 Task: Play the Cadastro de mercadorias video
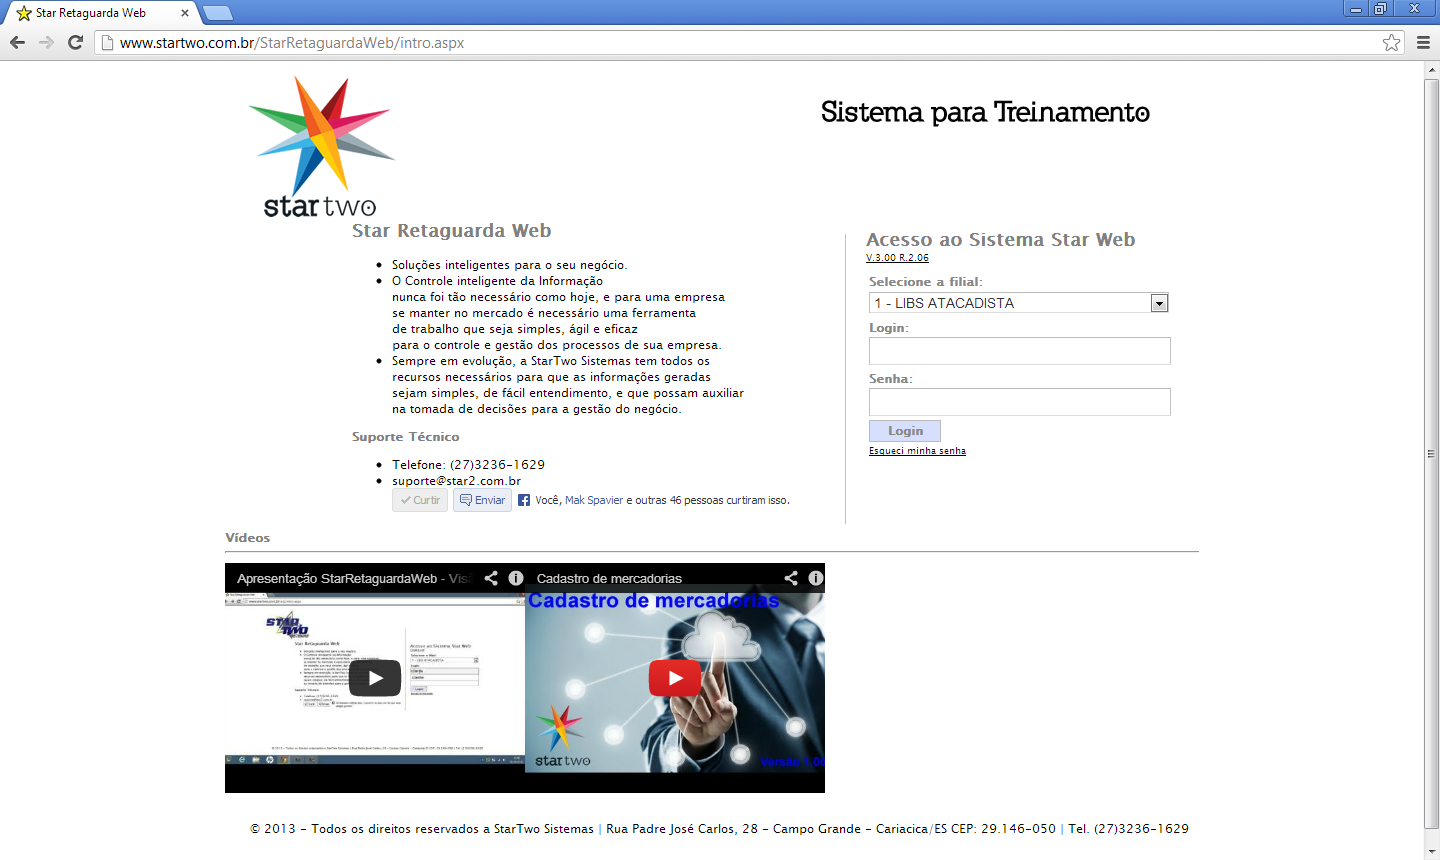point(675,678)
